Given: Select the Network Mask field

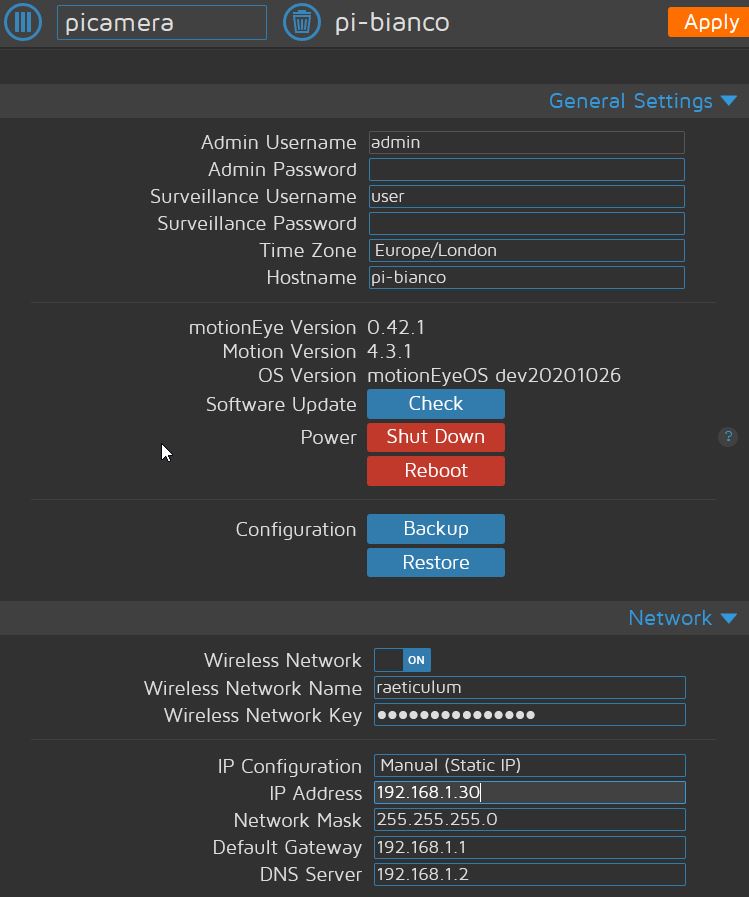Looking at the screenshot, I should tap(529, 819).
